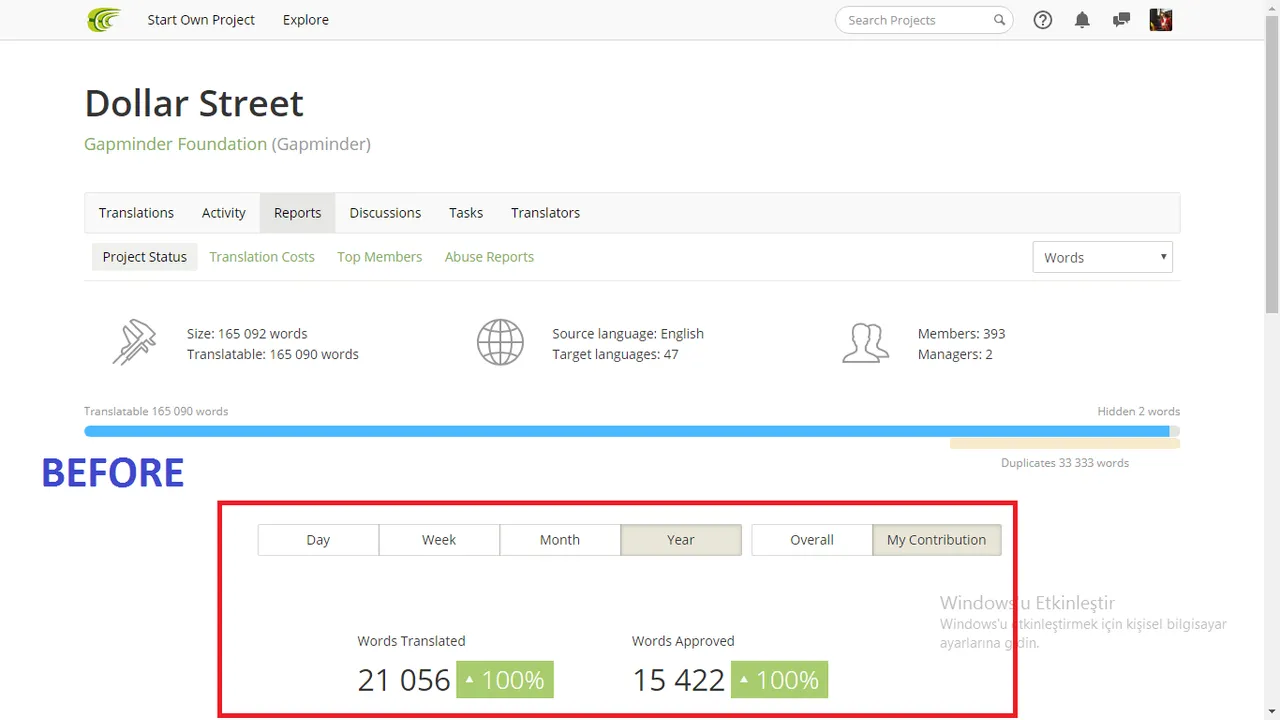
Task: Click the blue translation progress bar
Action: pyautogui.click(x=627, y=431)
